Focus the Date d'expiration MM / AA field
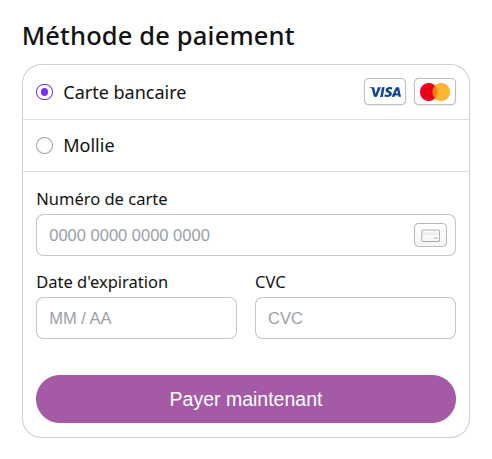Image resolution: width=492 pixels, height=459 pixels. pyautogui.click(x=136, y=318)
